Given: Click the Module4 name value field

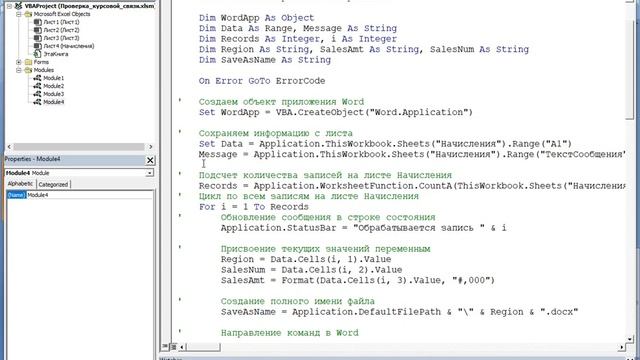Looking at the screenshot, I should click(90, 195).
